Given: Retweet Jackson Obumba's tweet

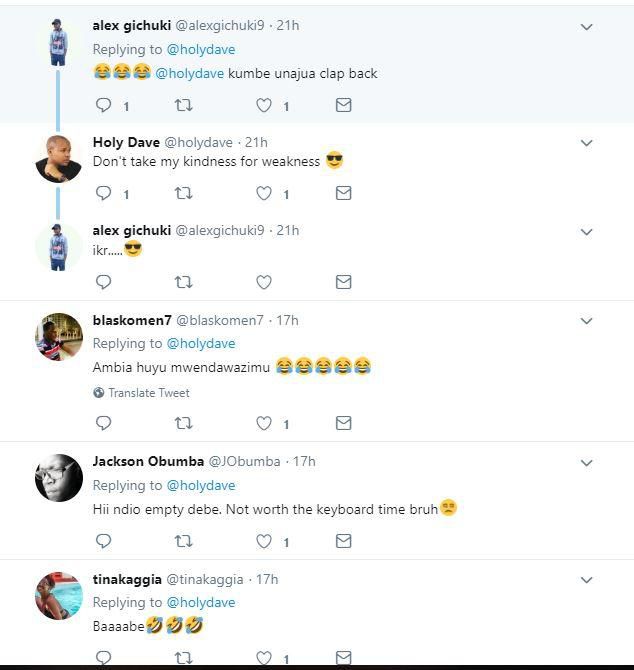Looking at the screenshot, I should click(183, 541).
